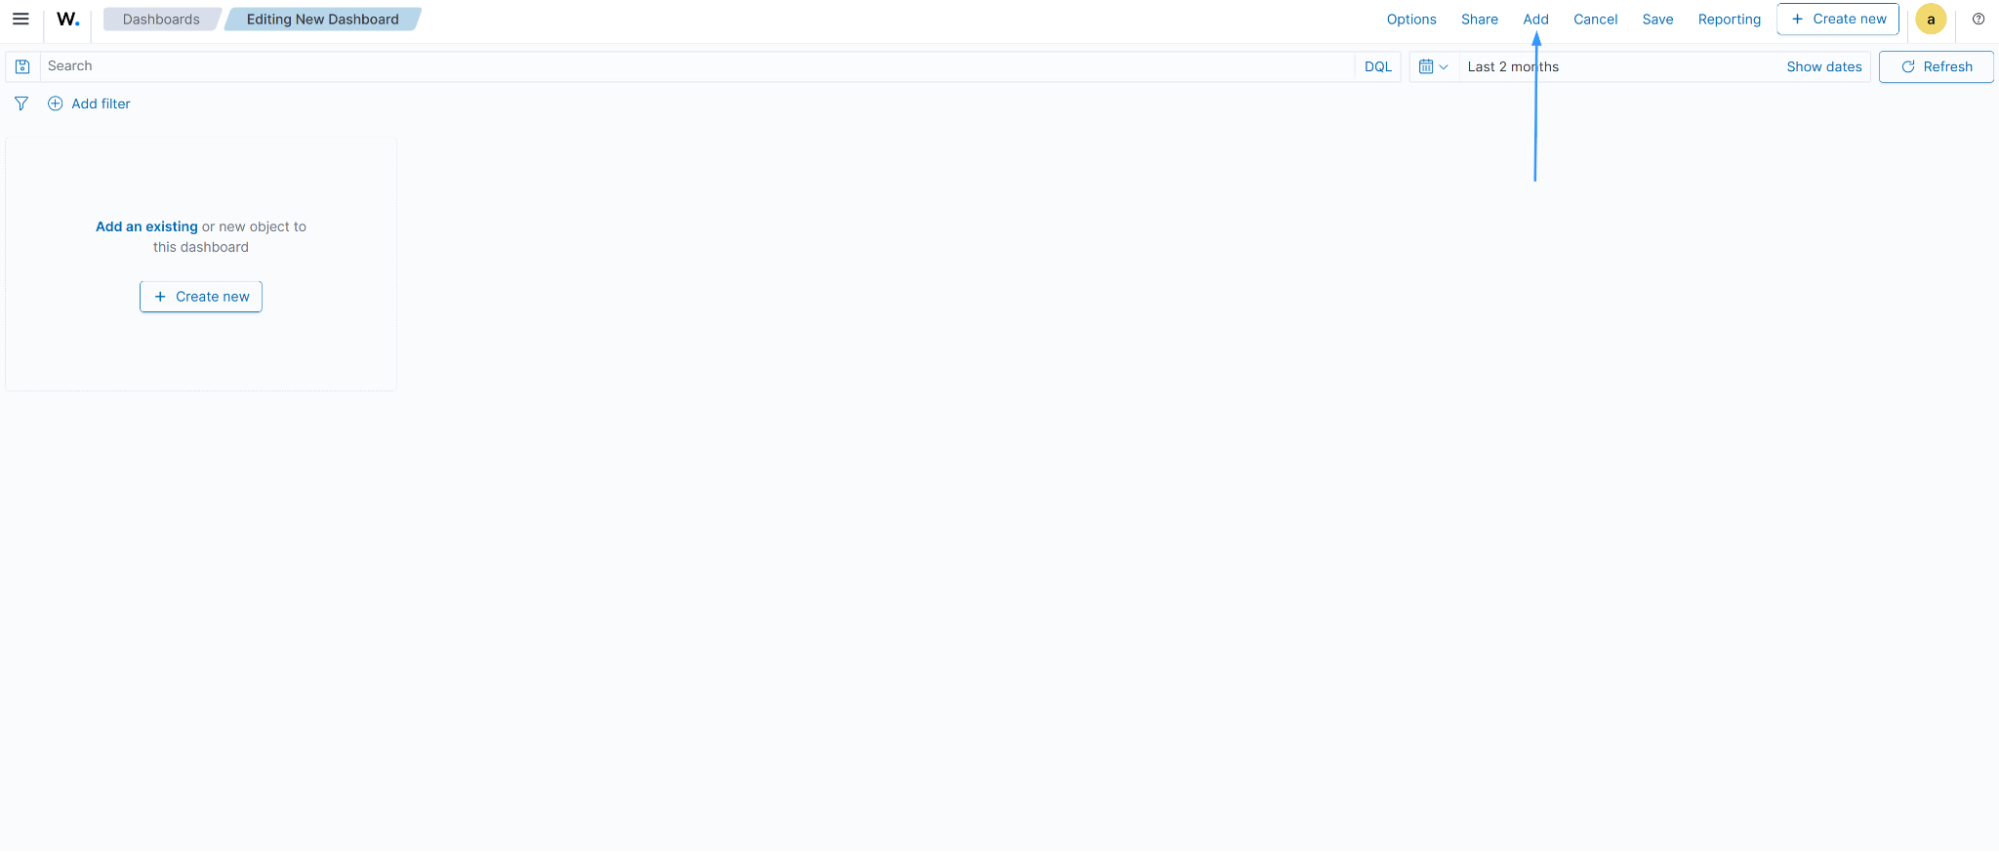Open the Reporting menu

click(1729, 19)
